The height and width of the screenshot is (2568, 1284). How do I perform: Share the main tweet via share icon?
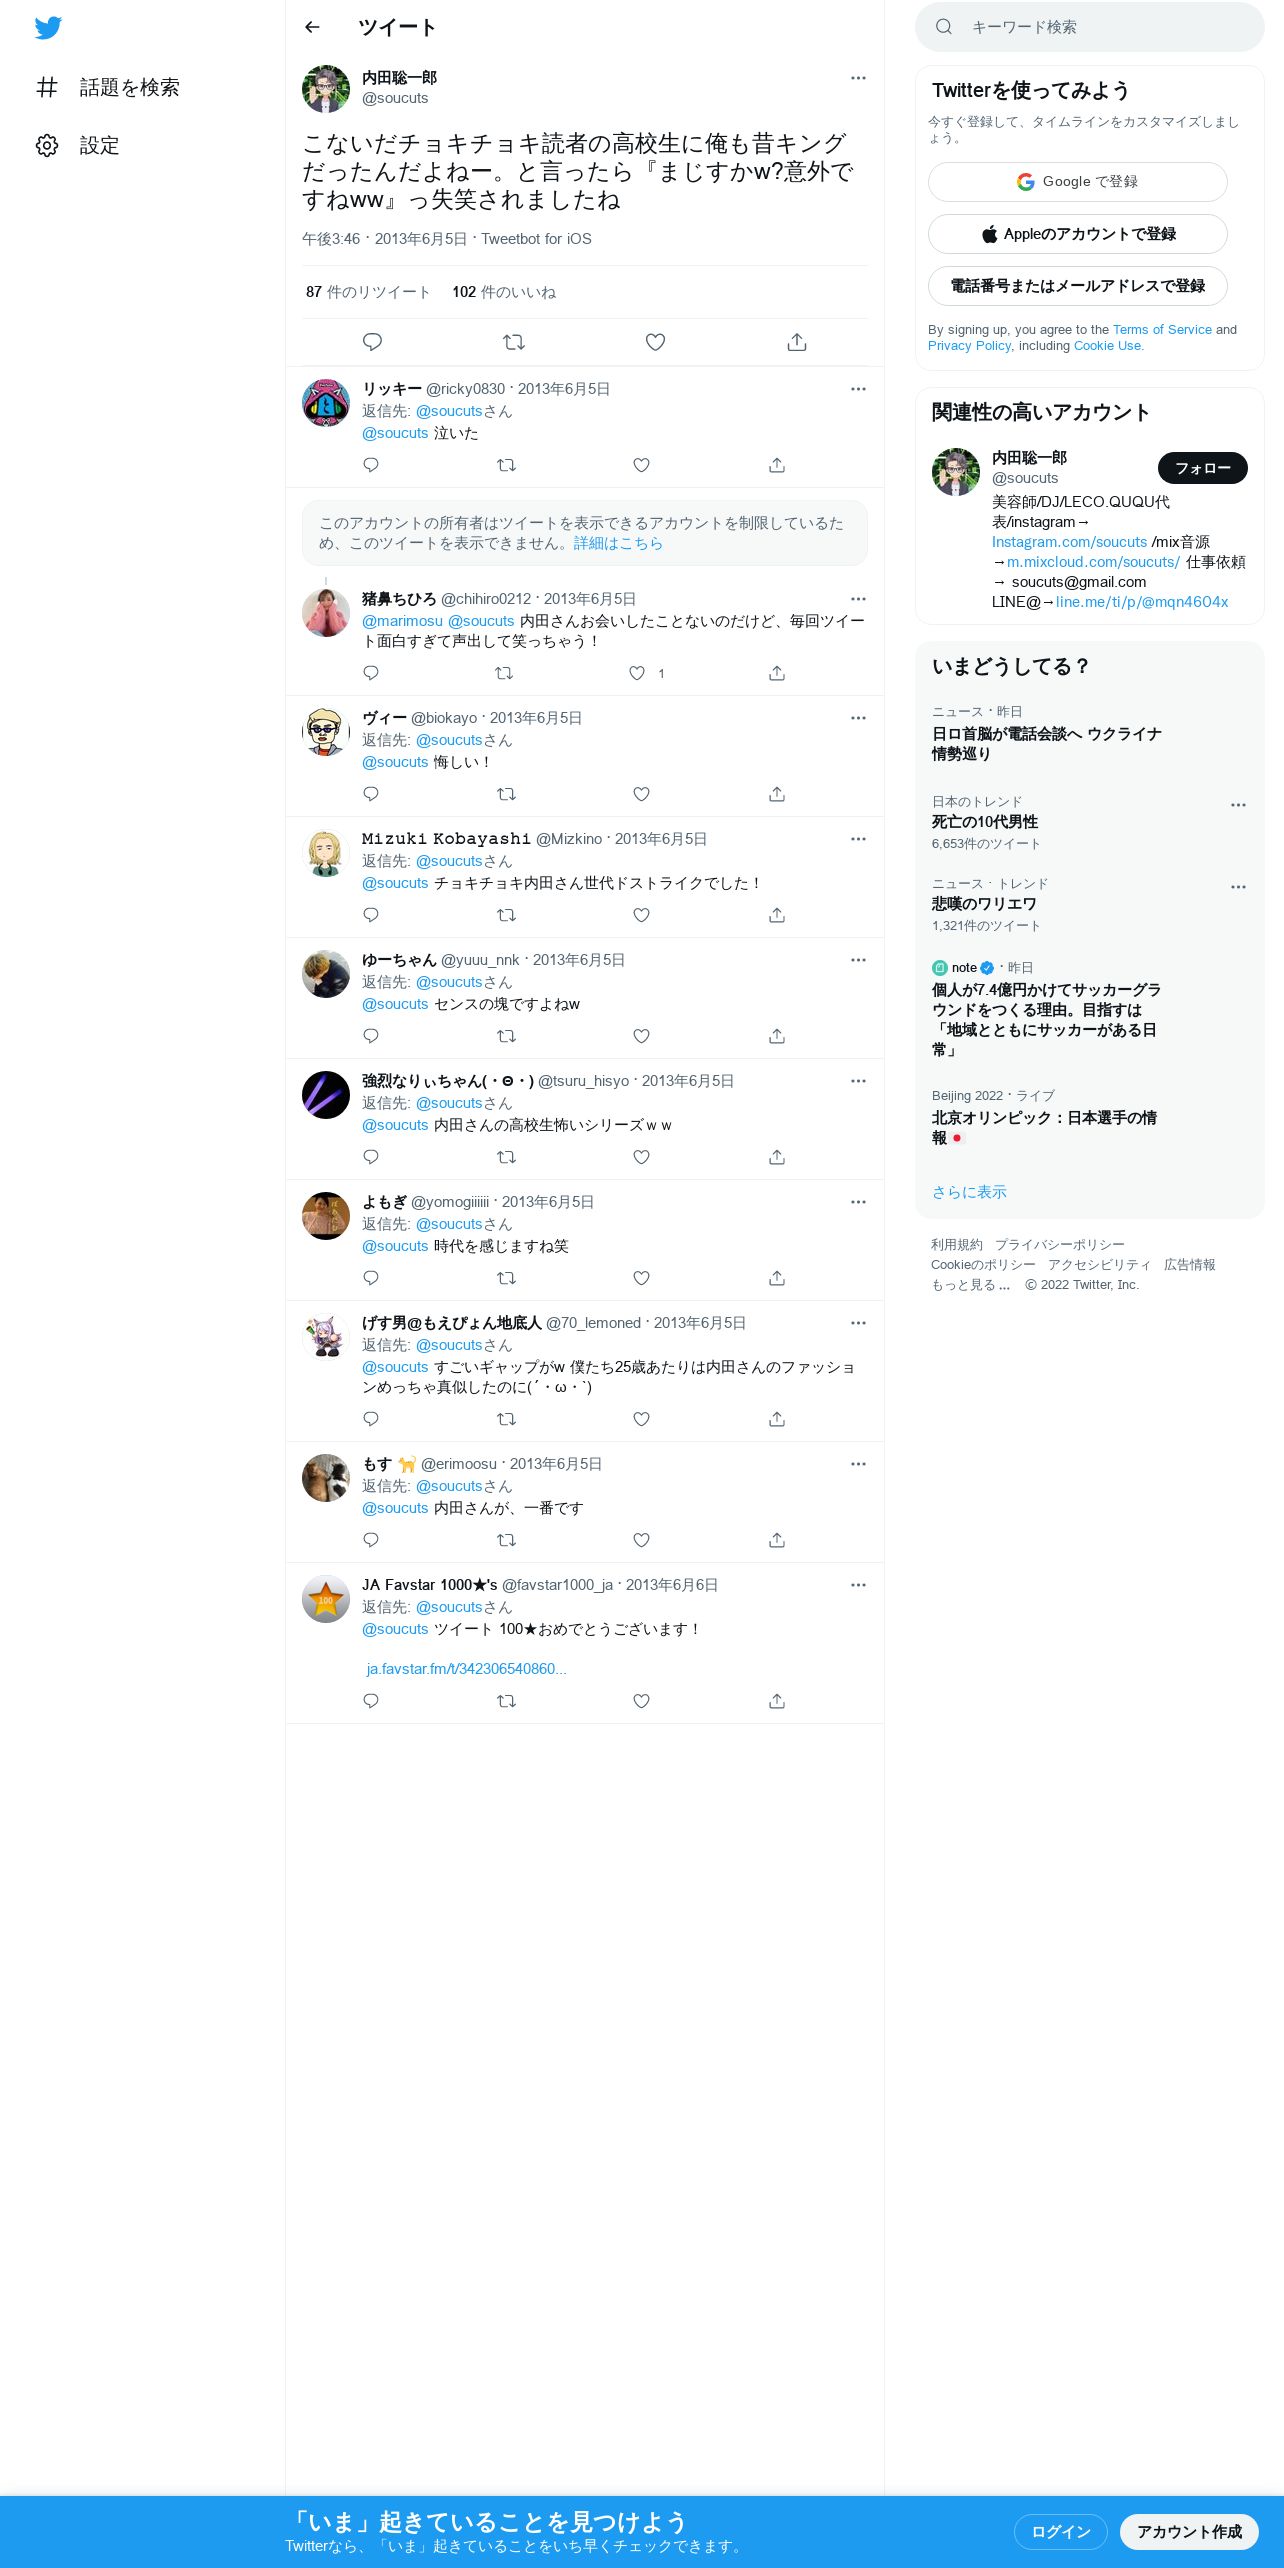(x=797, y=342)
